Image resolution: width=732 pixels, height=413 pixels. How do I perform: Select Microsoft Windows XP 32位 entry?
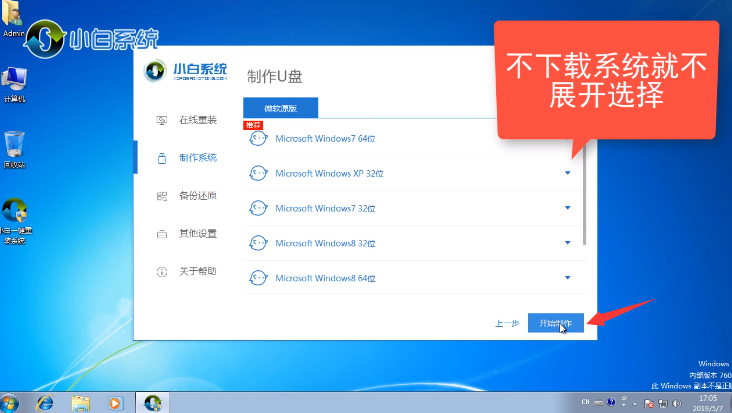[414, 173]
